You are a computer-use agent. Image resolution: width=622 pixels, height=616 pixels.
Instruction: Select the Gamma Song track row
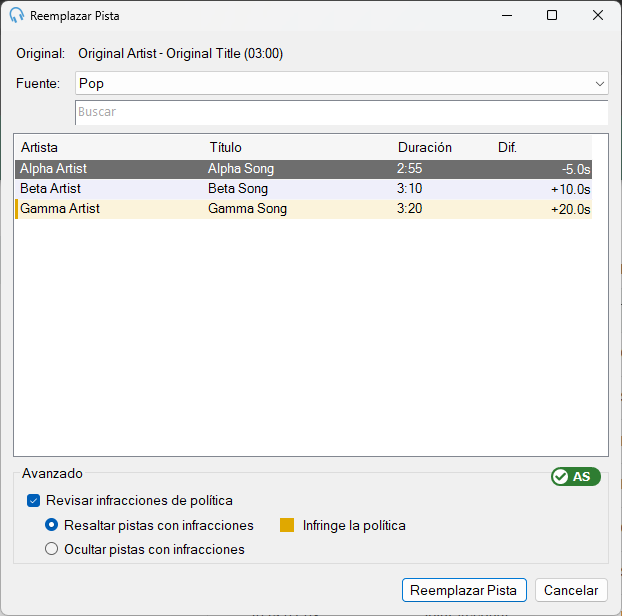[303, 209]
